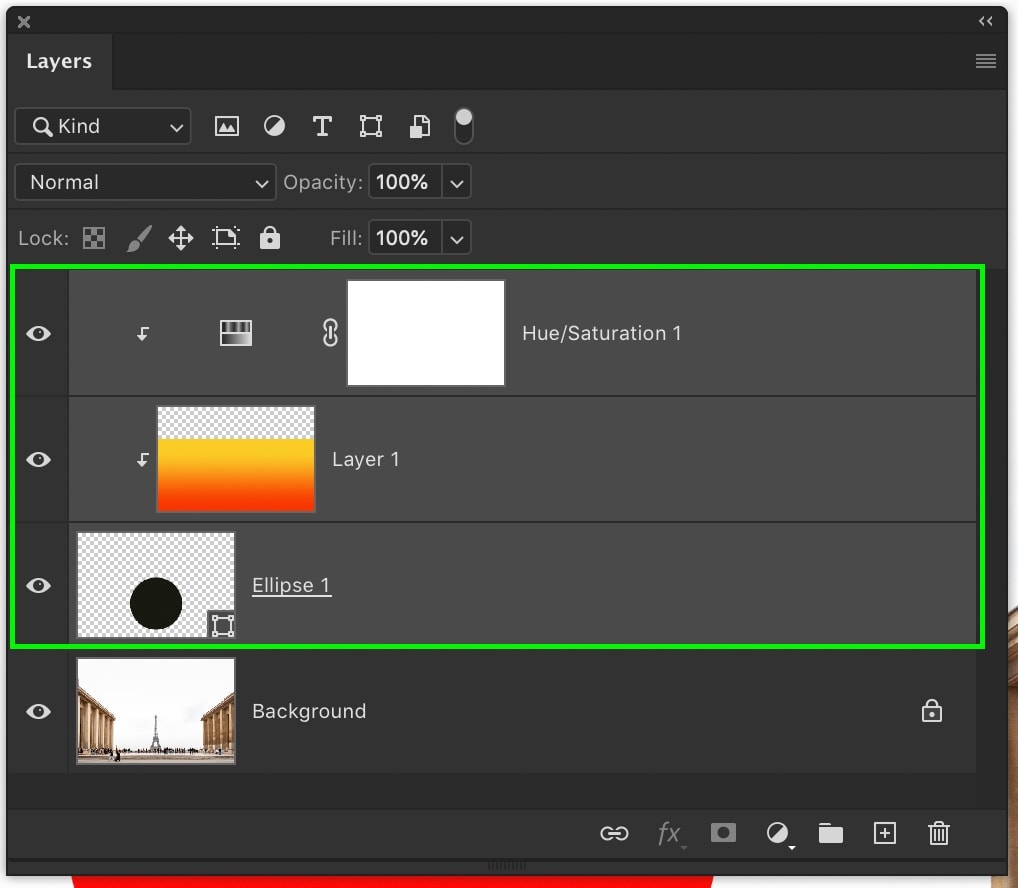Delete a layer using the trash icon
1018x888 pixels.
coord(938,833)
